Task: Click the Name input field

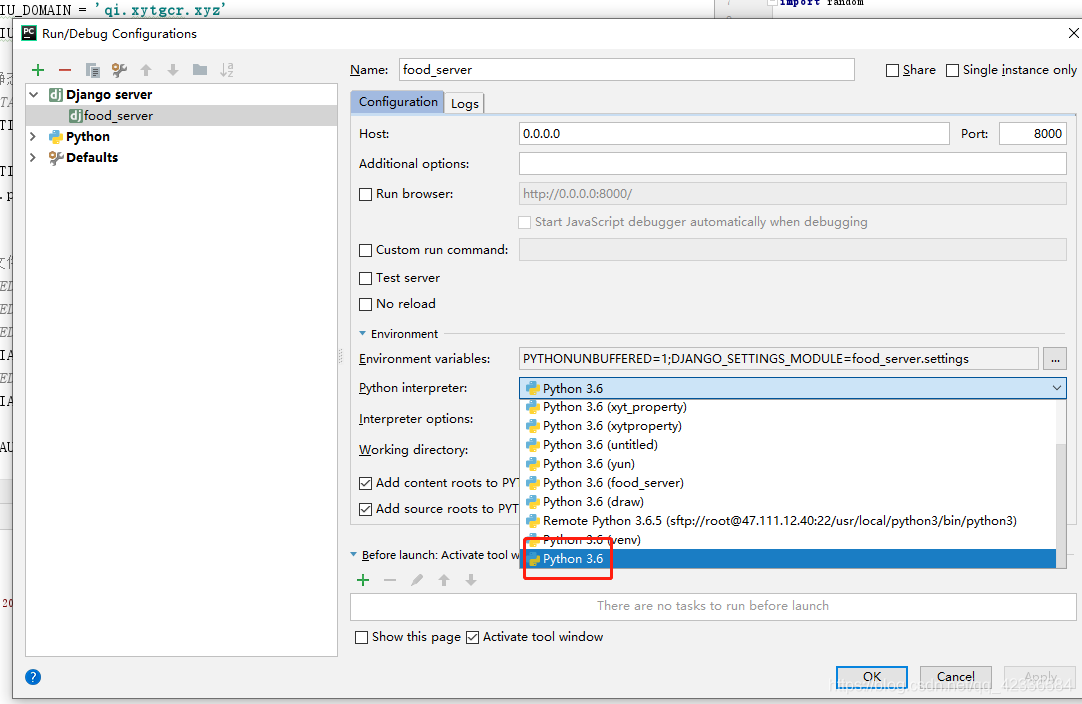Action: 627,70
